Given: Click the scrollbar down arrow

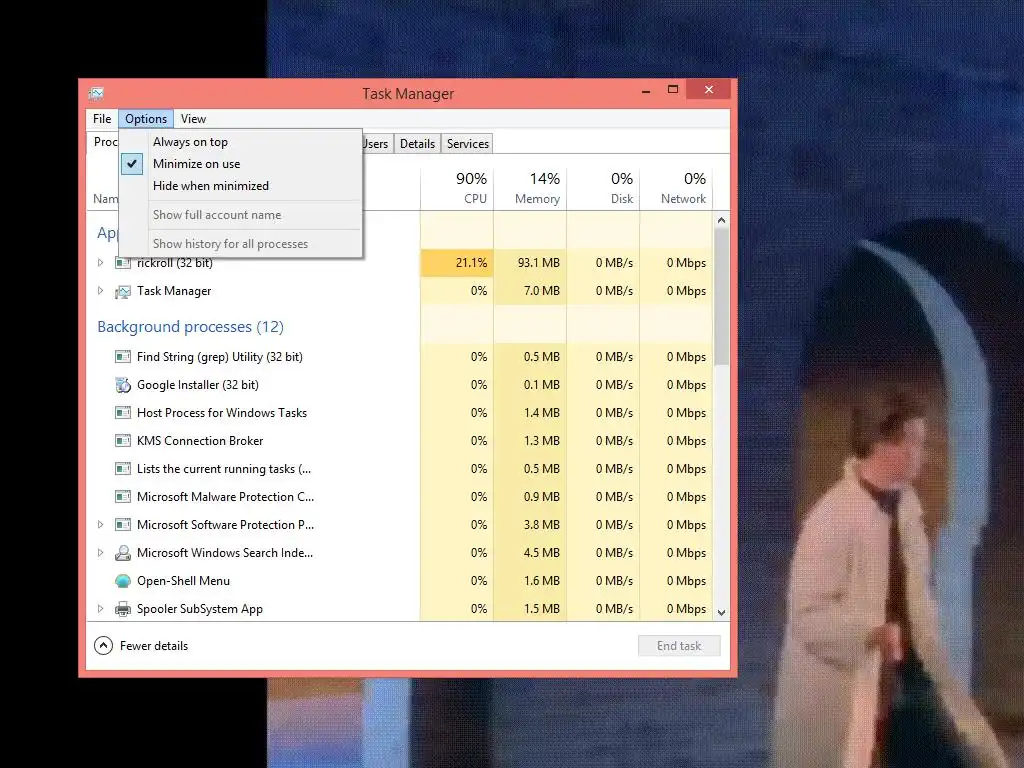Looking at the screenshot, I should [x=722, y=613].
